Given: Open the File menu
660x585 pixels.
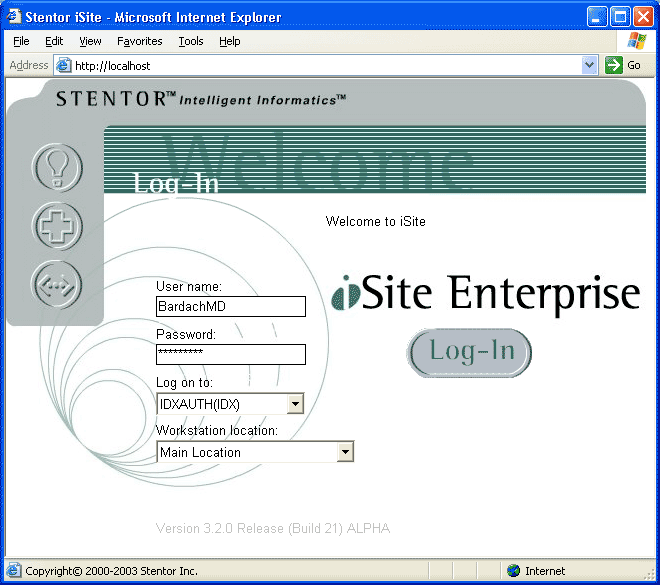Looking at the screenshot, I should point(21,41).
